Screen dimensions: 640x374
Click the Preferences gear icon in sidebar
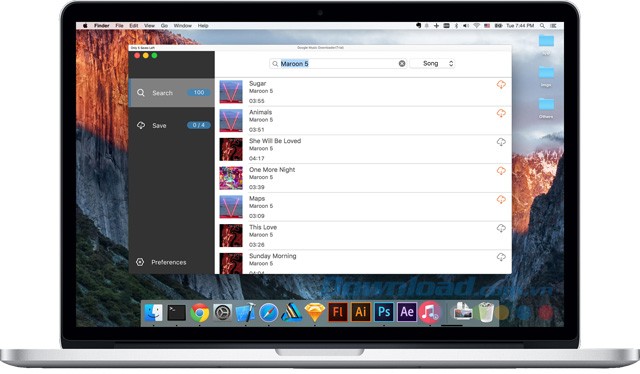pyautogui.click(x=140, y=262)
